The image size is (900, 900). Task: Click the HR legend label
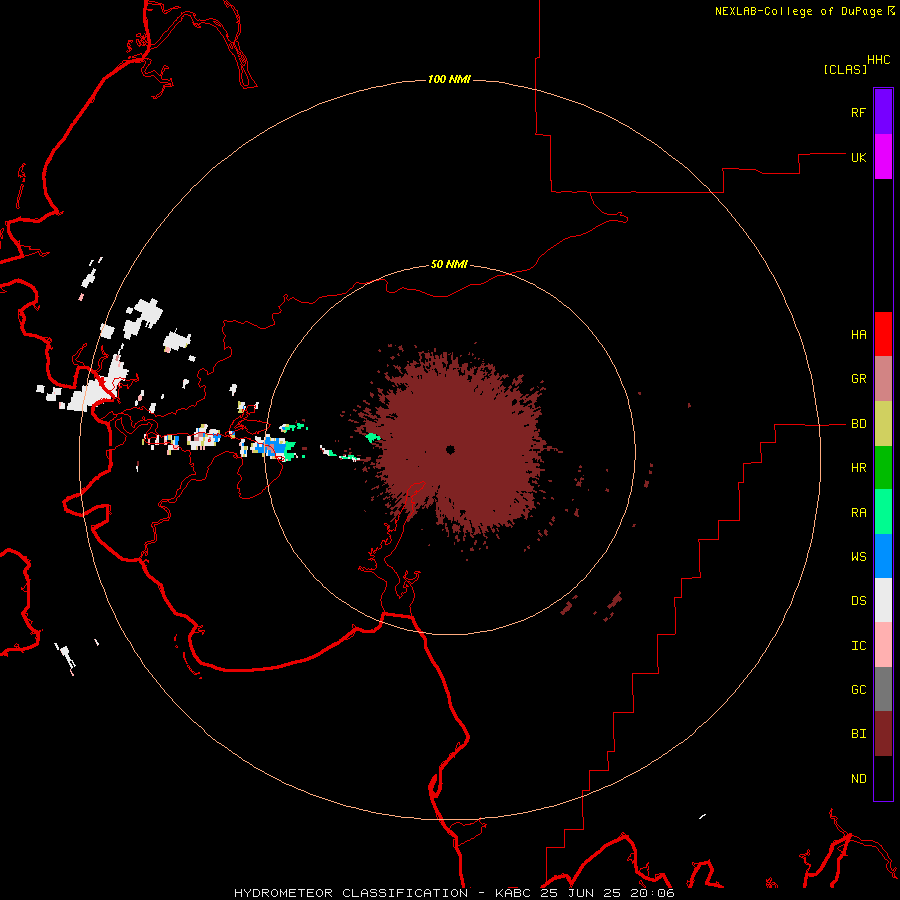coord(858,468)
